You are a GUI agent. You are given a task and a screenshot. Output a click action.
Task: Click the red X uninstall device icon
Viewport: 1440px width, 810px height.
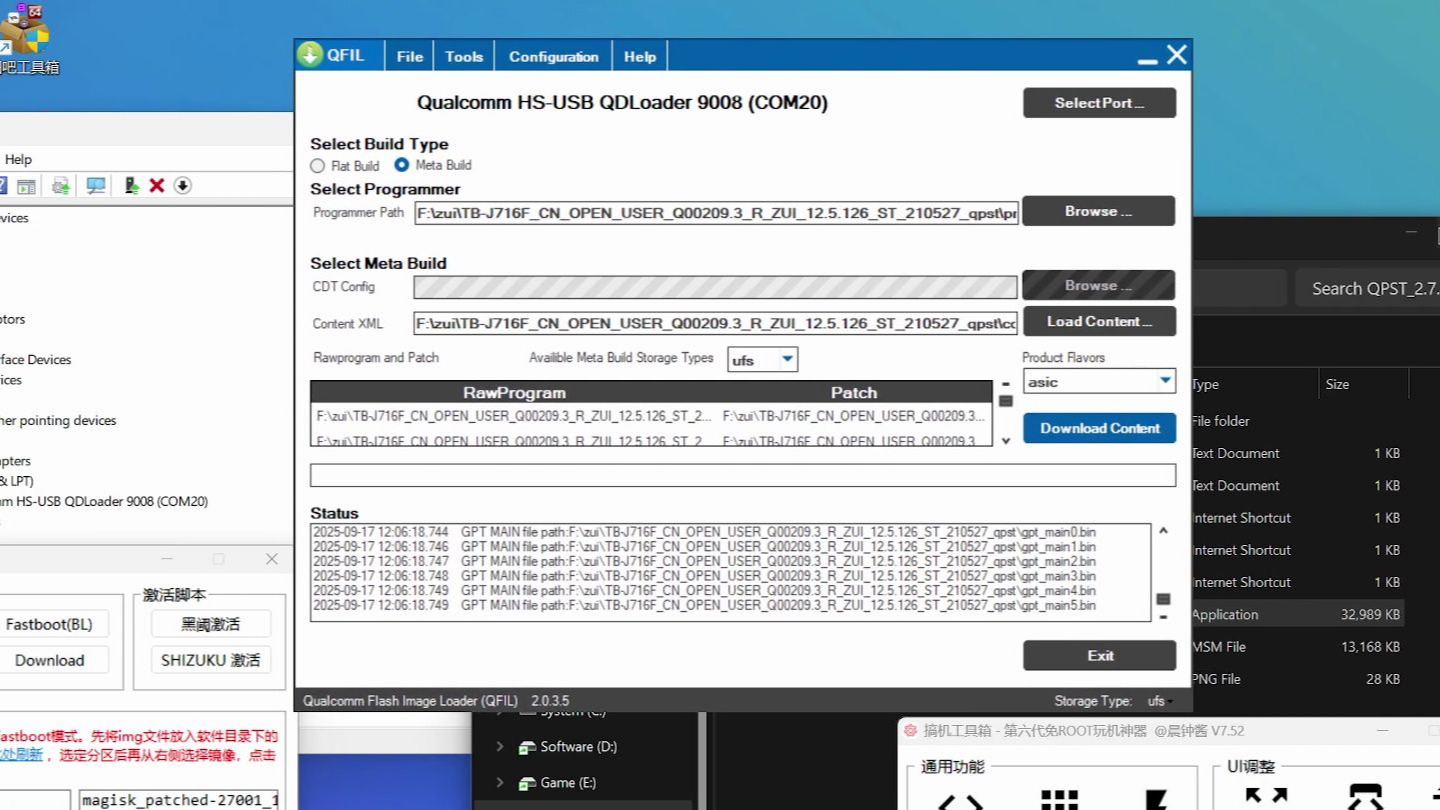tap(157, 185)
